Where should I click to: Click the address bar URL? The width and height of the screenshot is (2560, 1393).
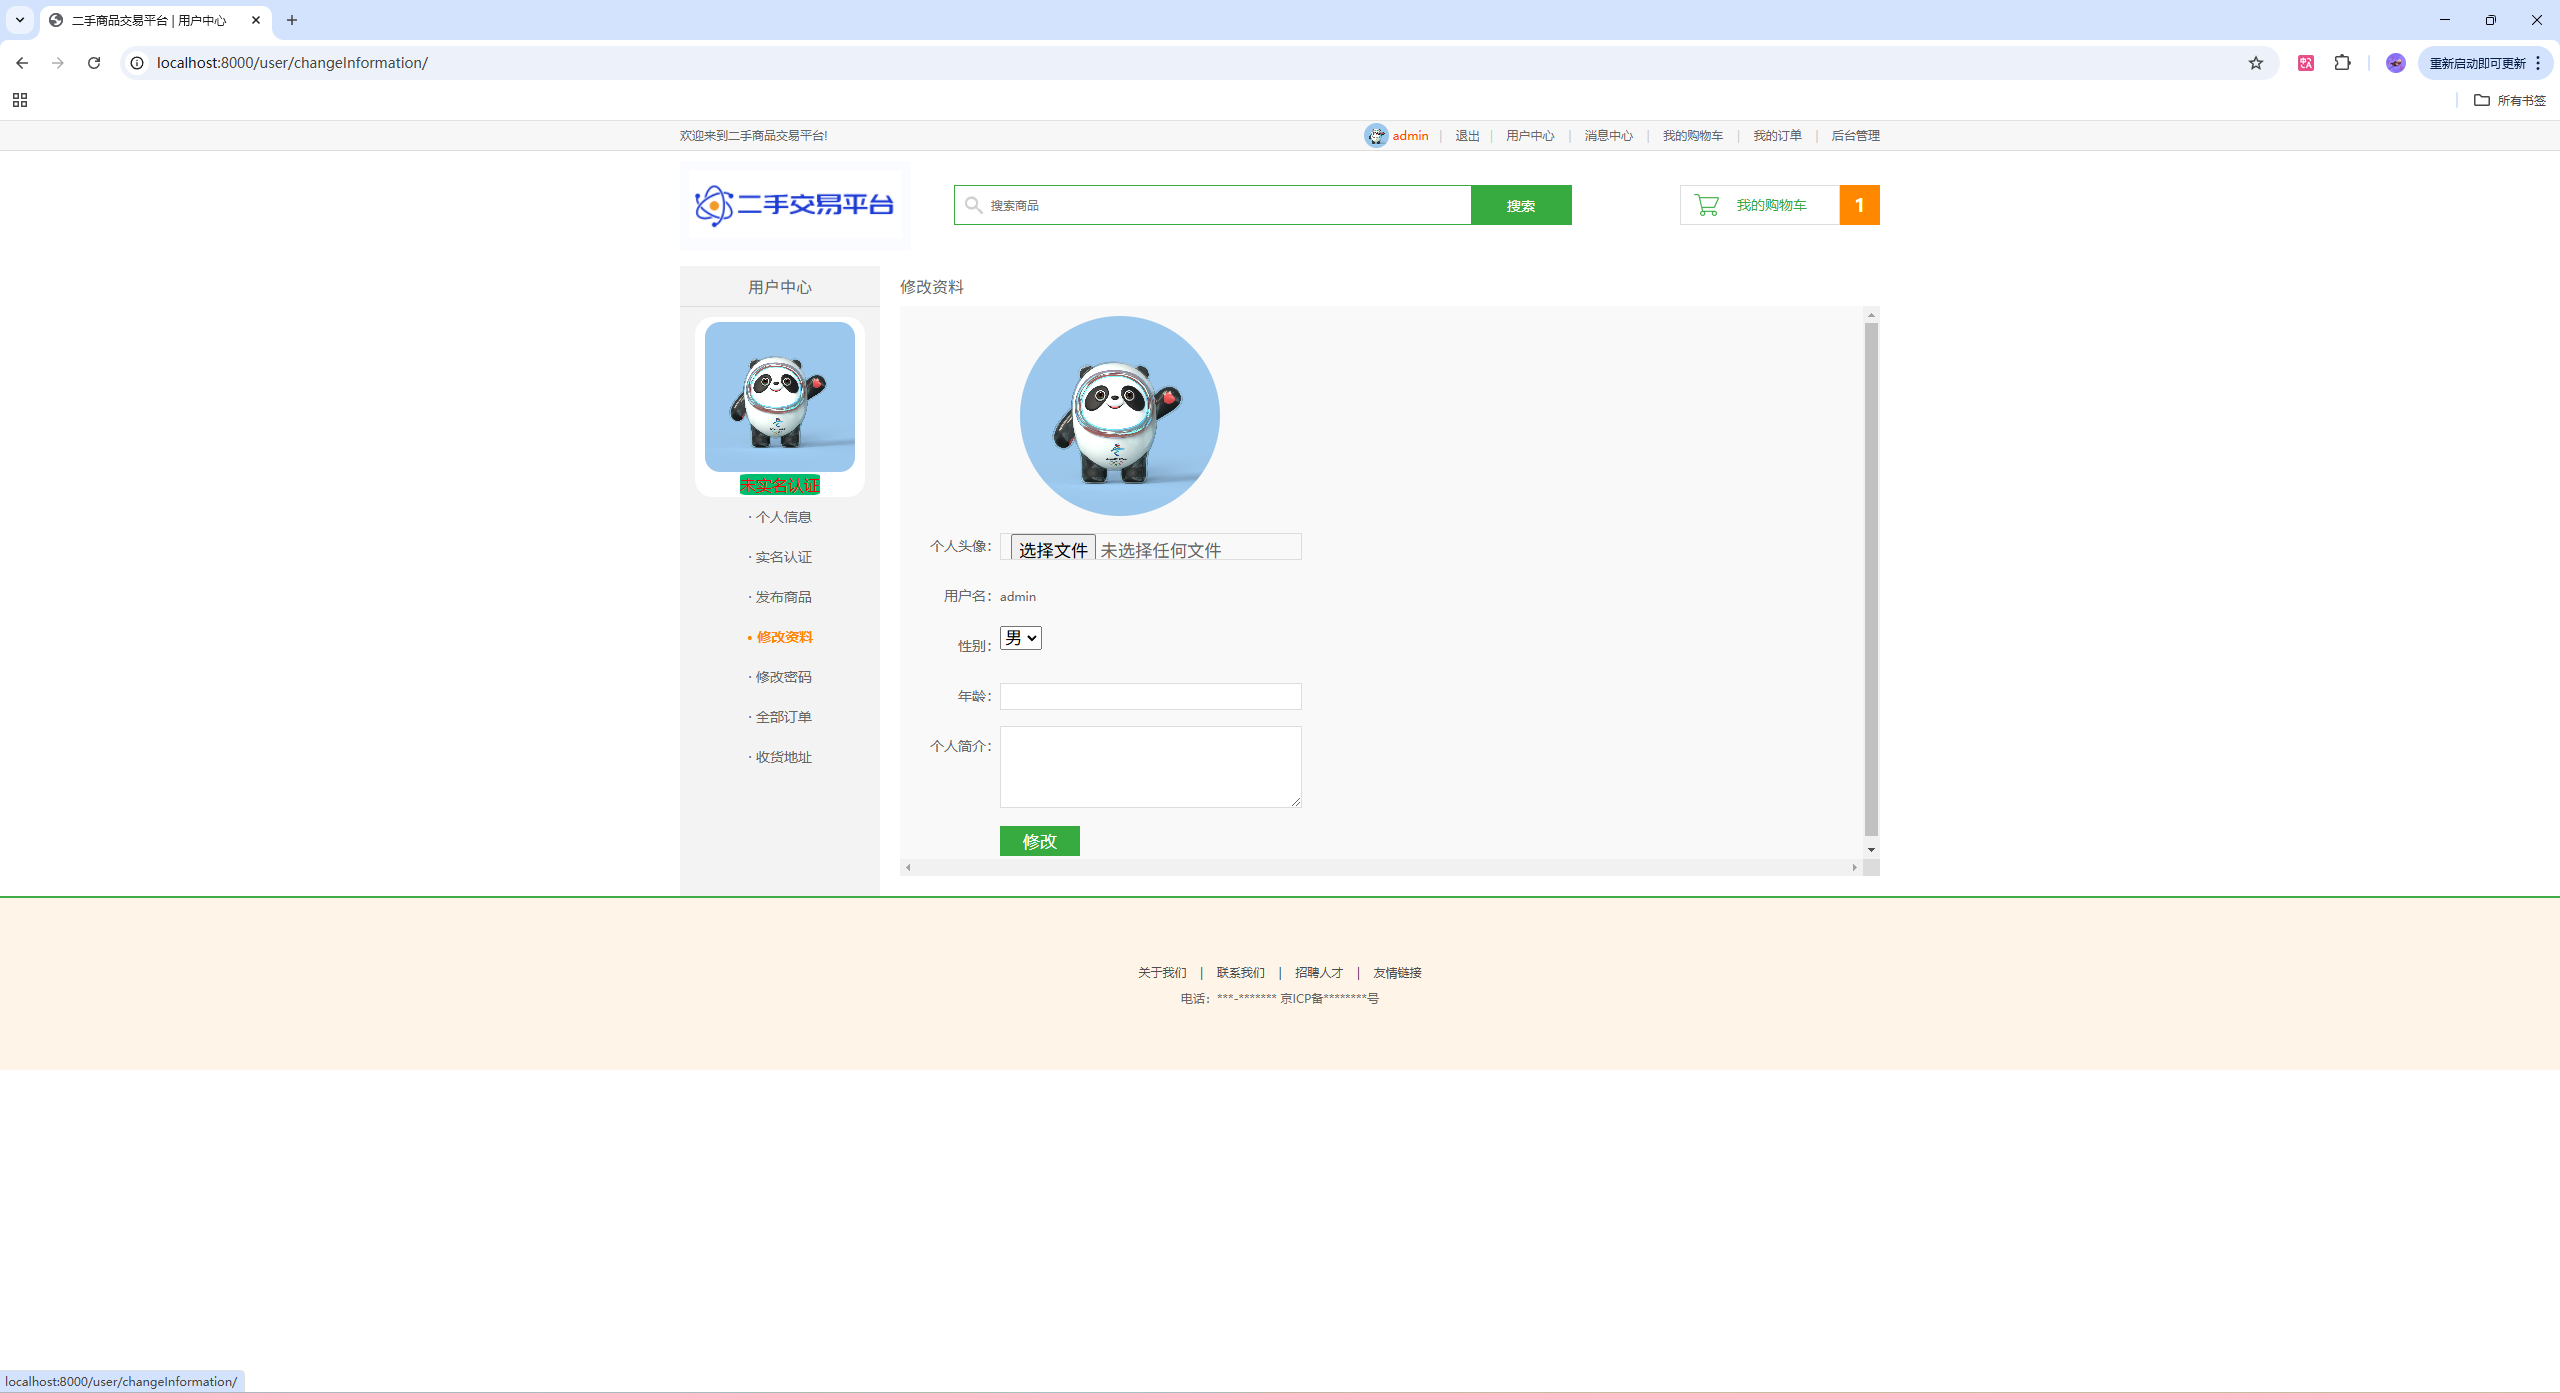292,63
